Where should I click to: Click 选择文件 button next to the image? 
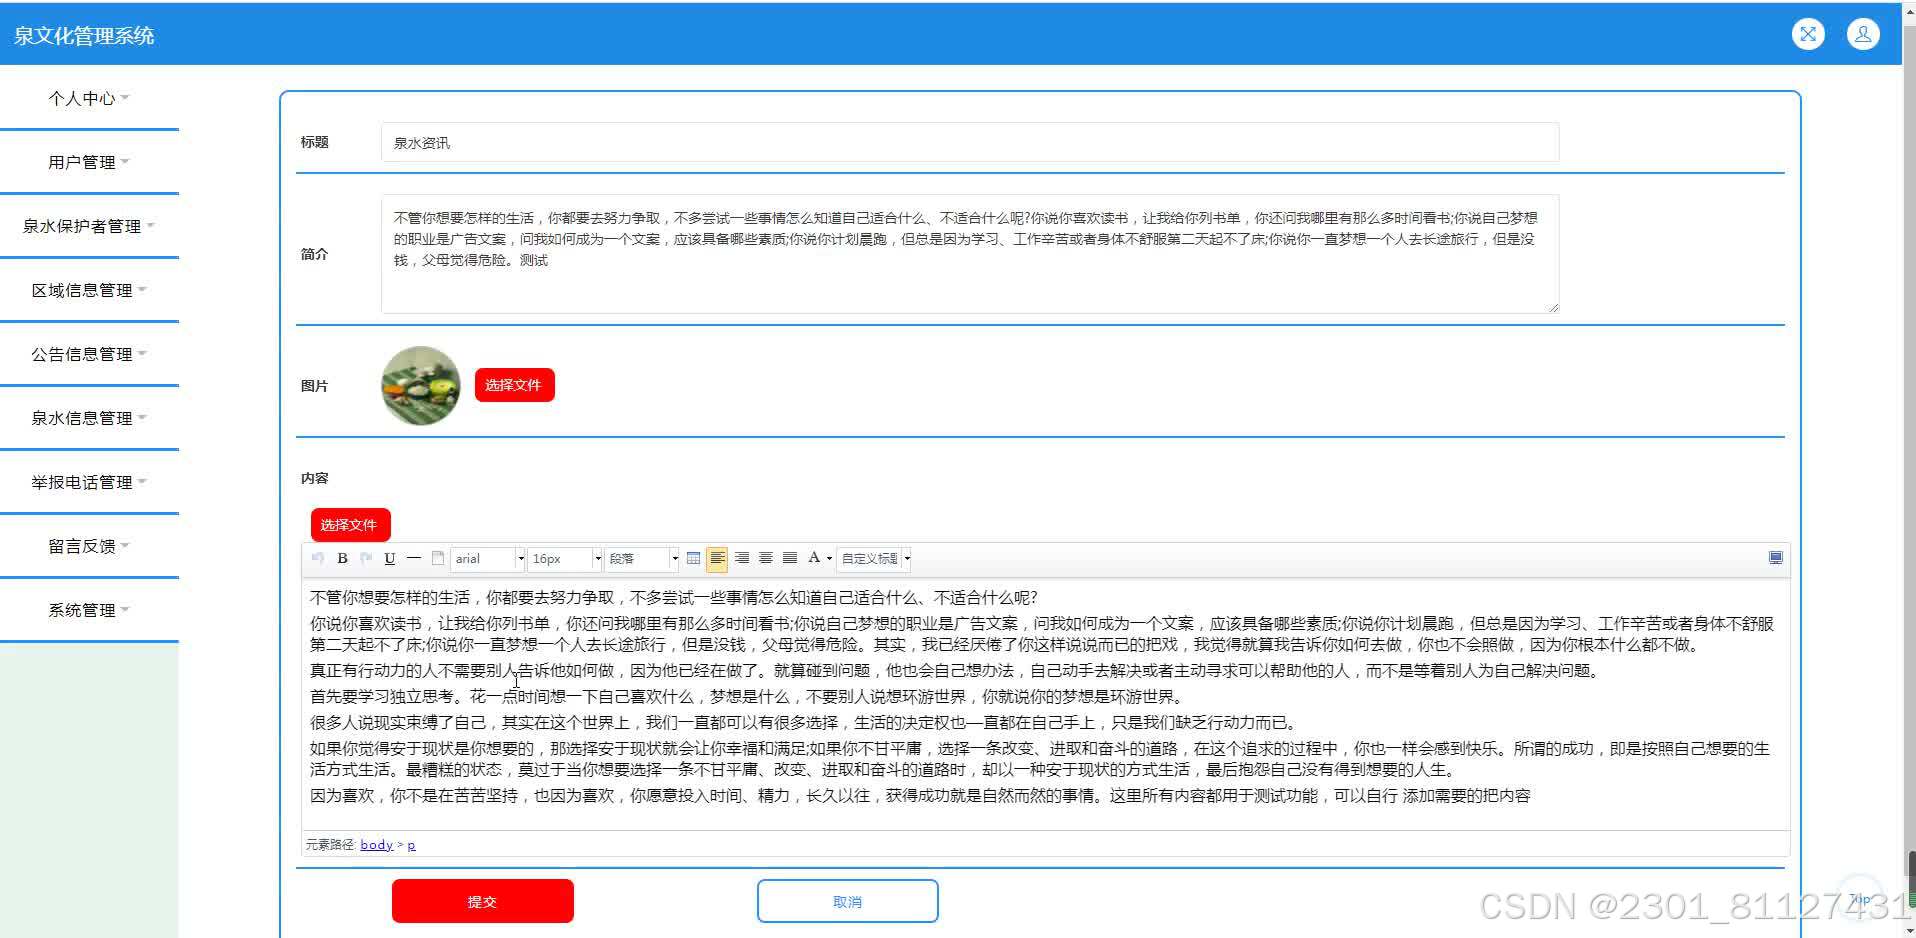pyautogui.click(x=514, y=385)
